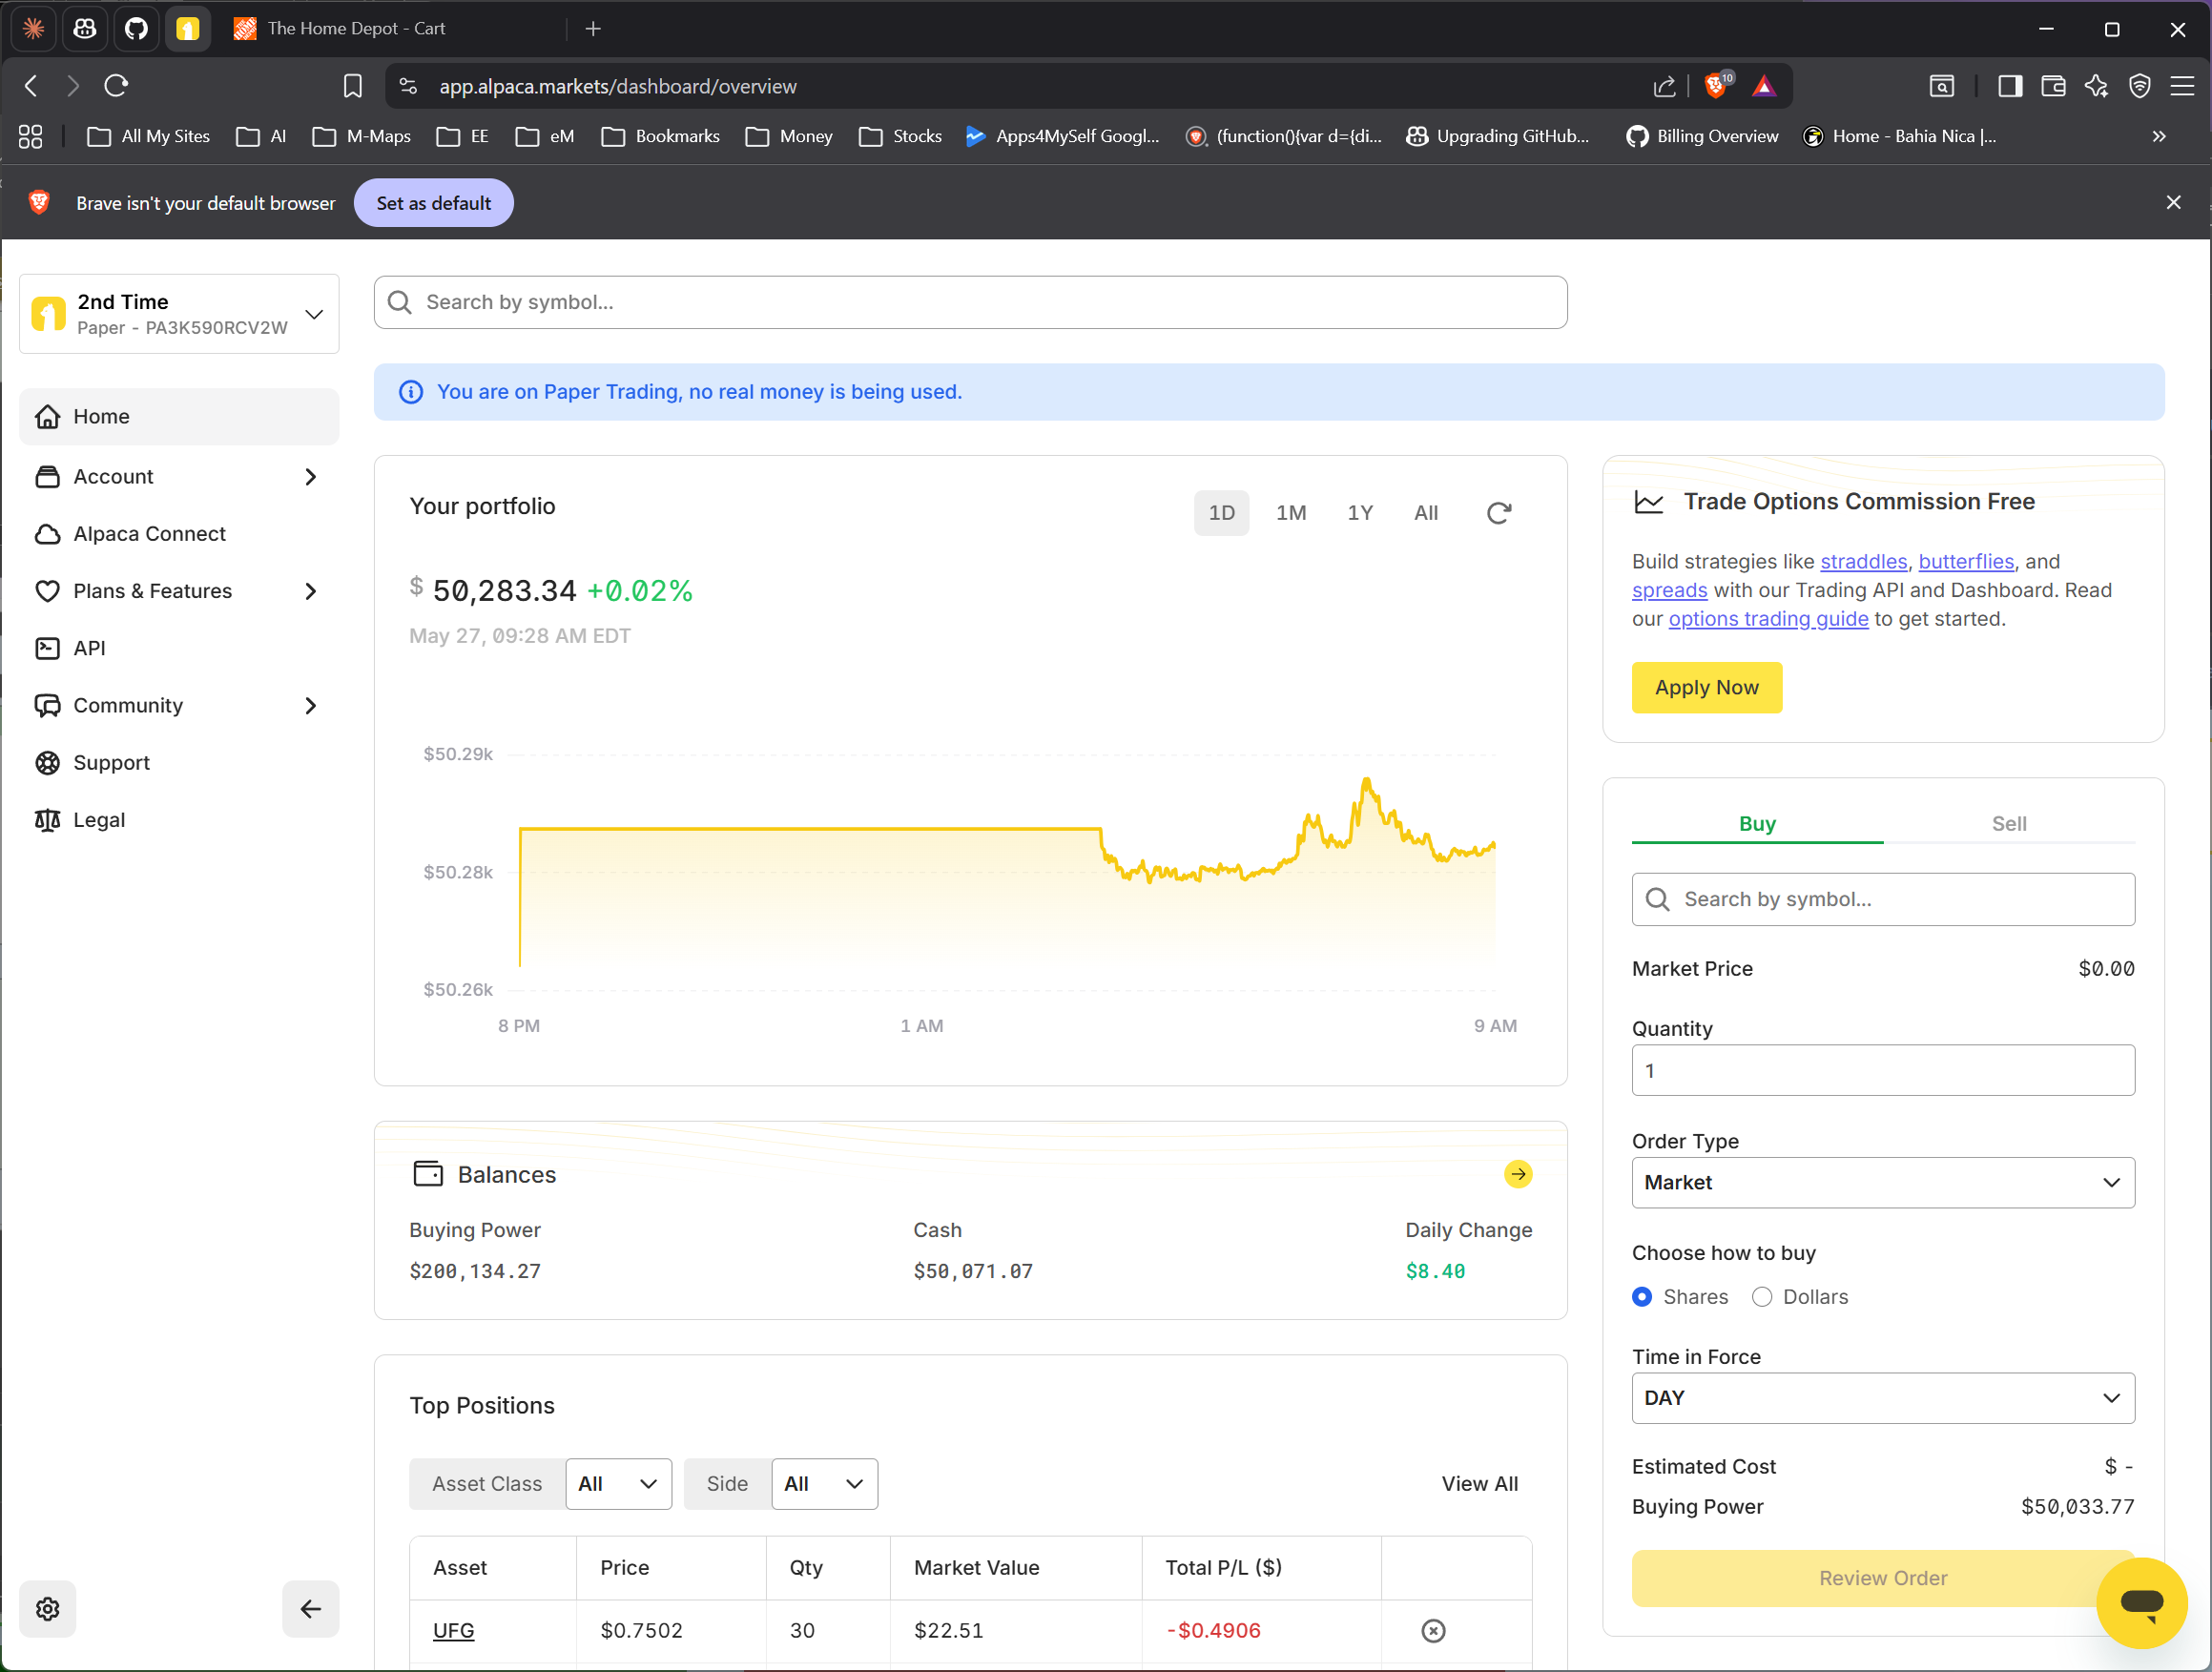Open the Side filter dropdown
This screenshot has width=2212, height=1672.
pos(824,1484)
